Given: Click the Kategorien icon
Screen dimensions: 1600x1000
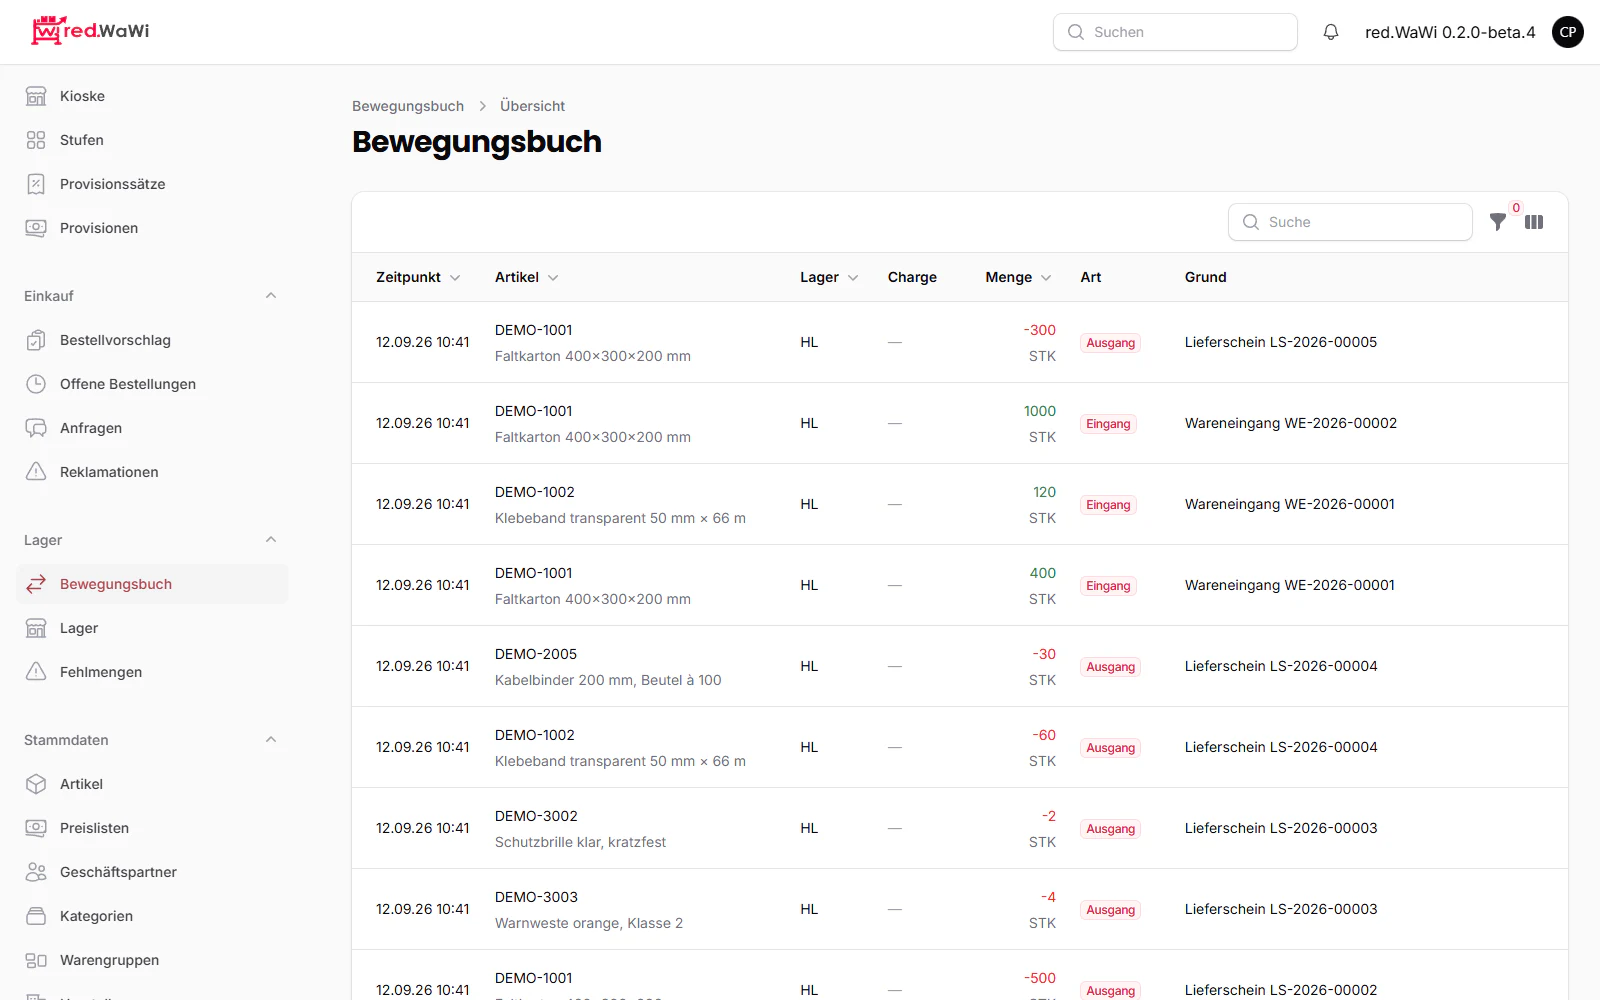Looking at the screenshot, I should [36, 916].
